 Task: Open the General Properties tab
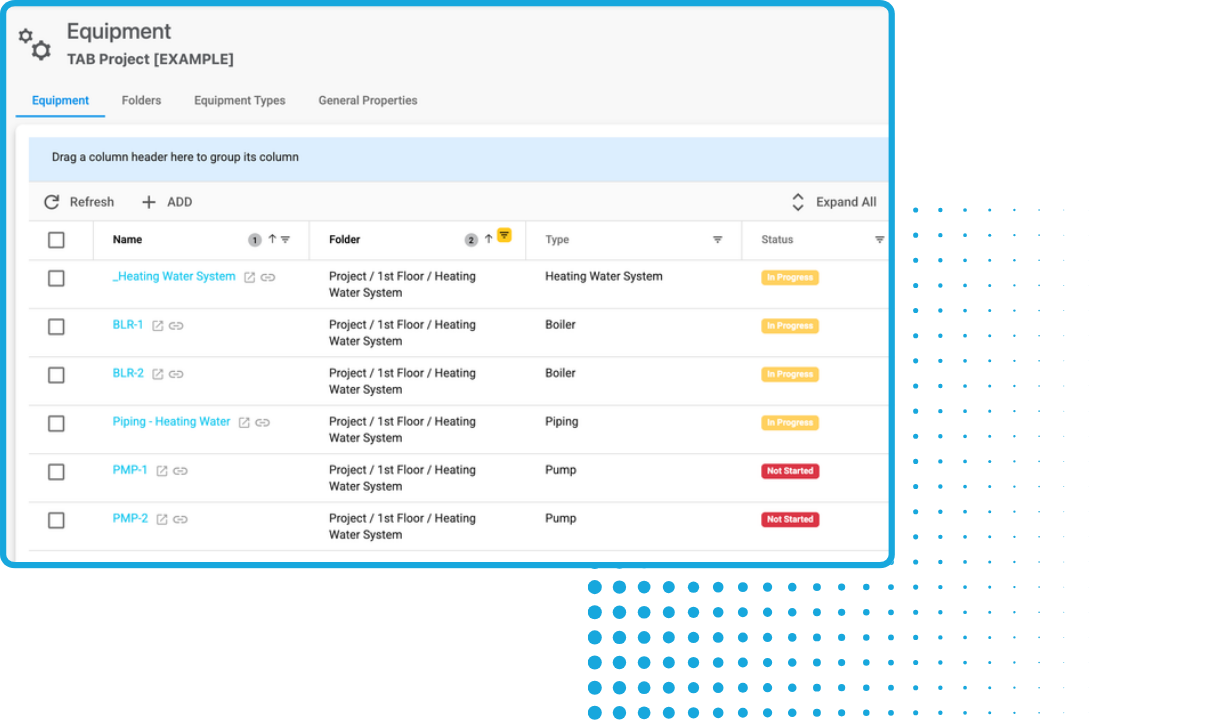[x=368, y=101]
